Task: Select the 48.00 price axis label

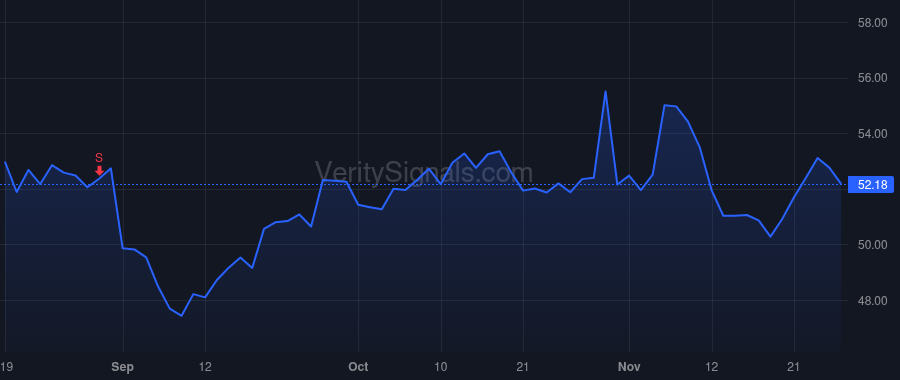Action: pos(872,301)
